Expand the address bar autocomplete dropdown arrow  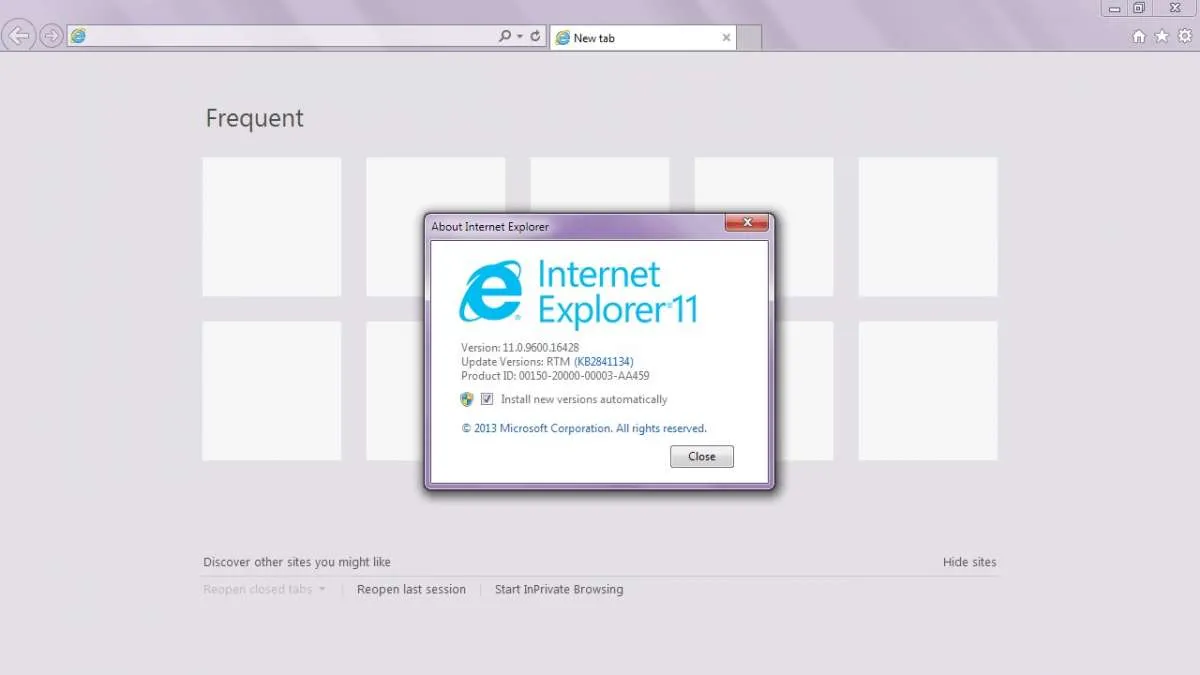click(x=520, y=36)
